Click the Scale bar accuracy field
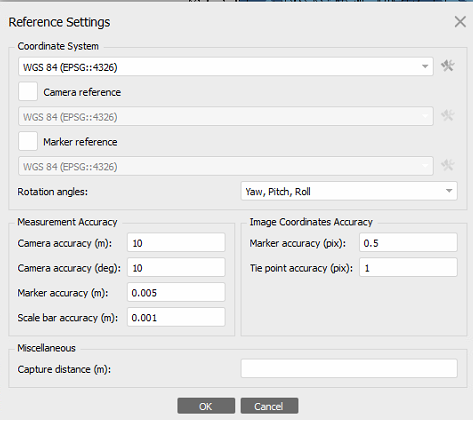The width and height of the screenshot is (475, 422). [176, 317]
